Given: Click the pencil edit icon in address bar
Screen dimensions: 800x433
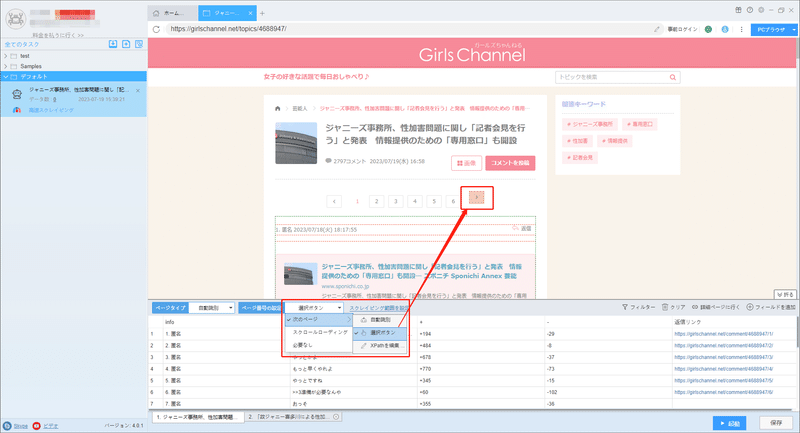Looking at the screenshot, I should click(657, 29).
